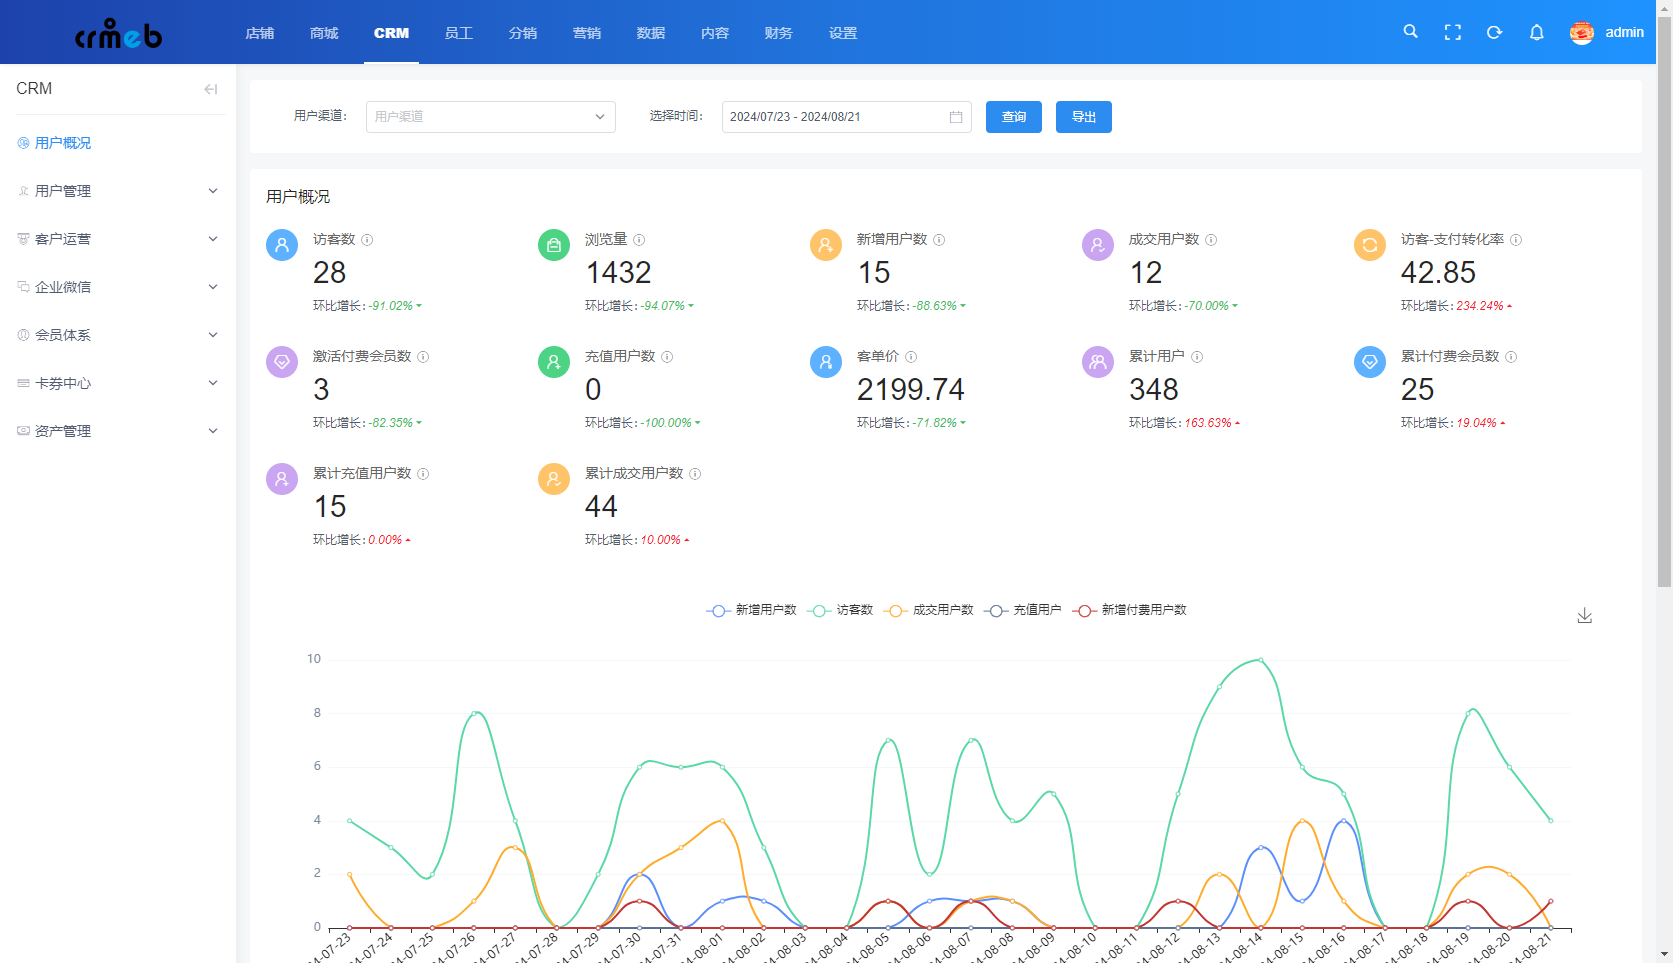
Task: Click the search icon in the header
Action: (x=1410, y=32)
